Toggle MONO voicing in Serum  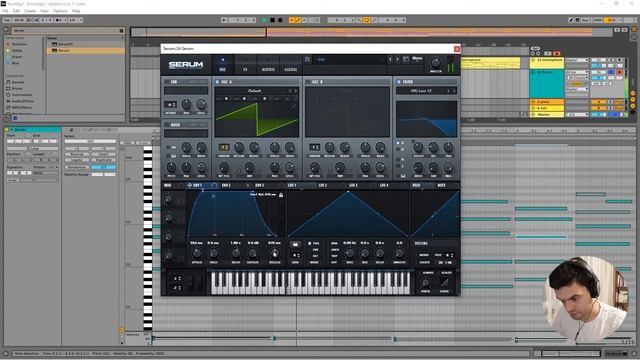[424, 255]
